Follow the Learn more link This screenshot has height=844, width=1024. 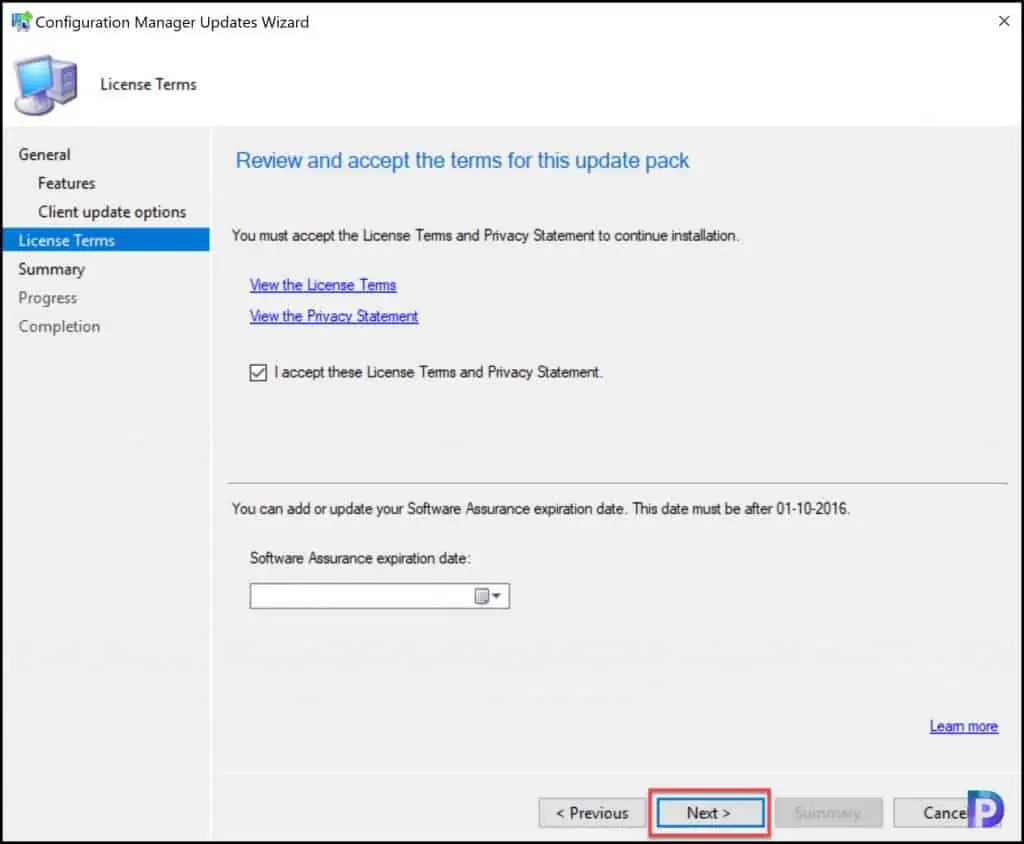[963, 726]
